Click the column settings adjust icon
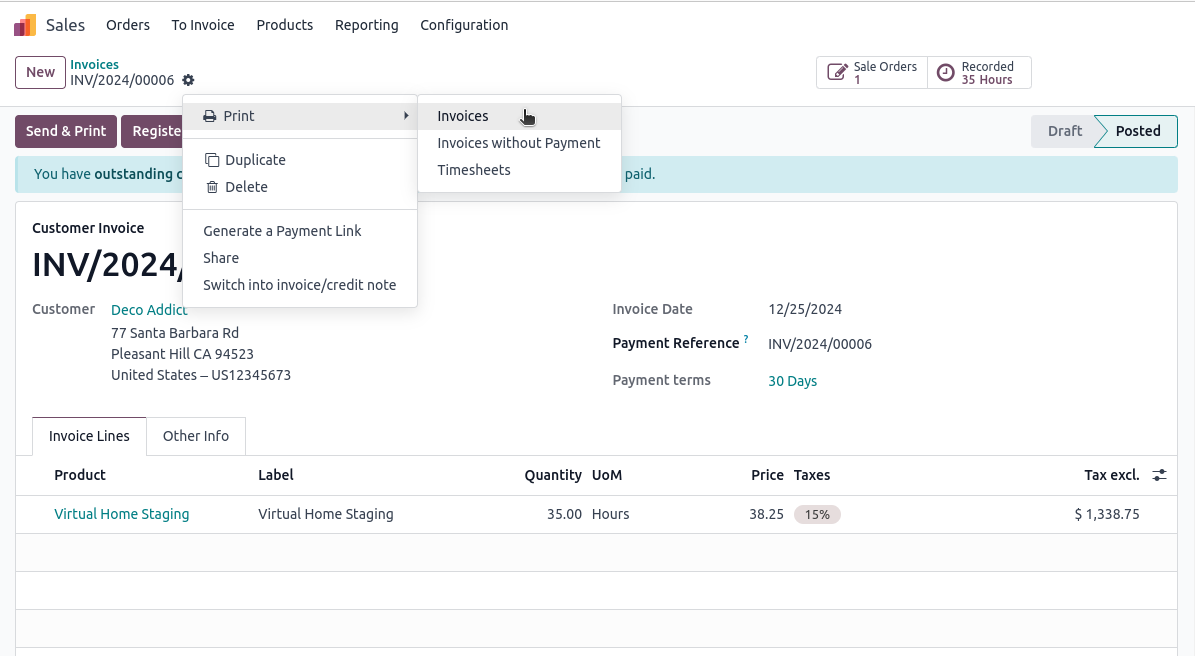 click(1159, 475)
